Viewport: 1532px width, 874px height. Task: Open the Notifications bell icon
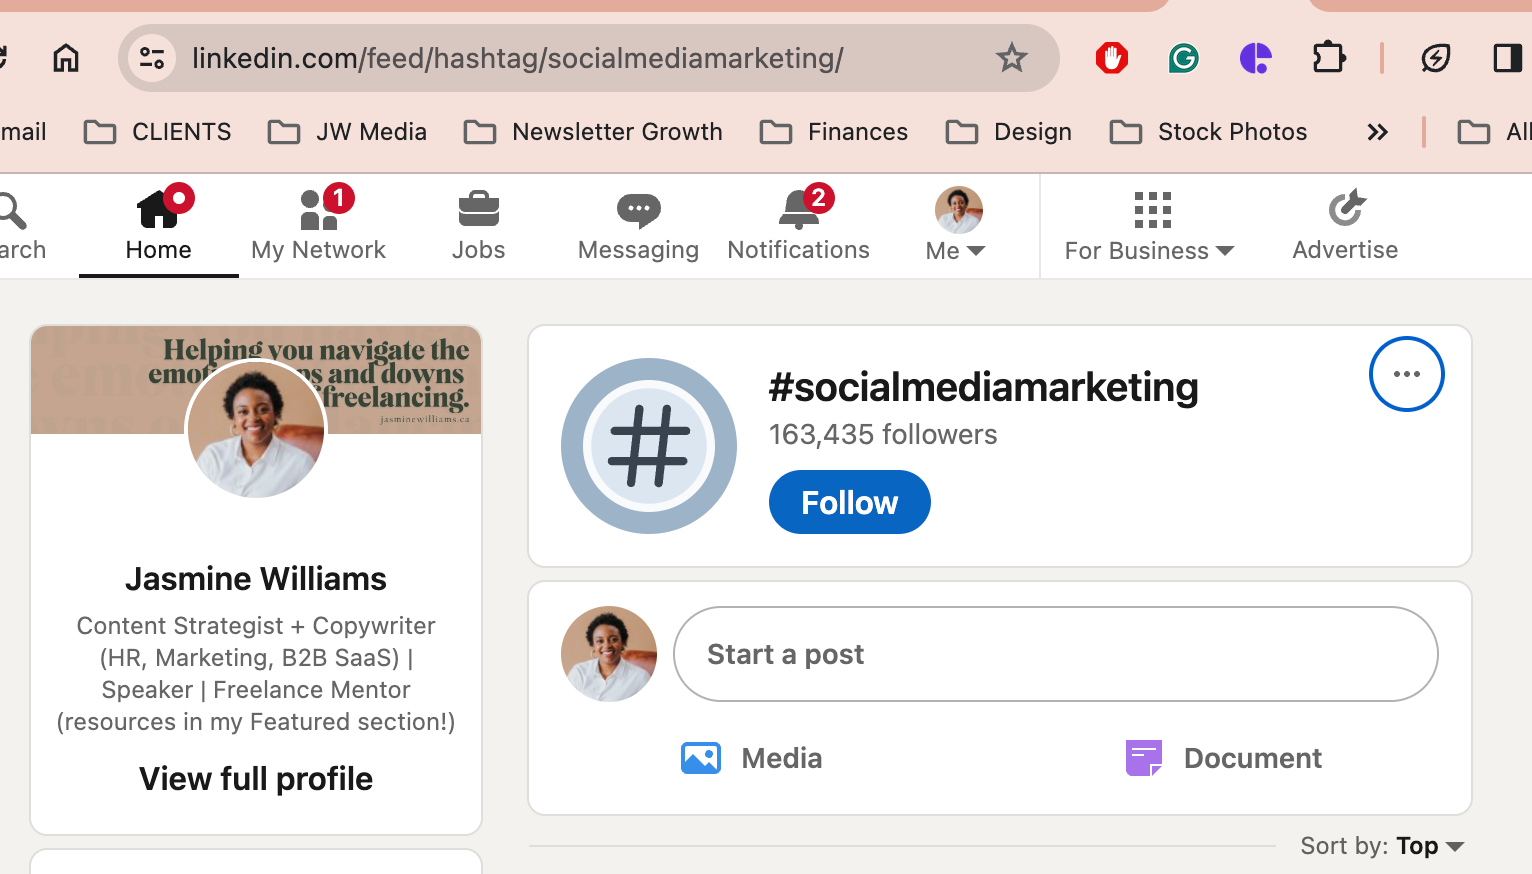pyautogui.click(x=800, y=208)
